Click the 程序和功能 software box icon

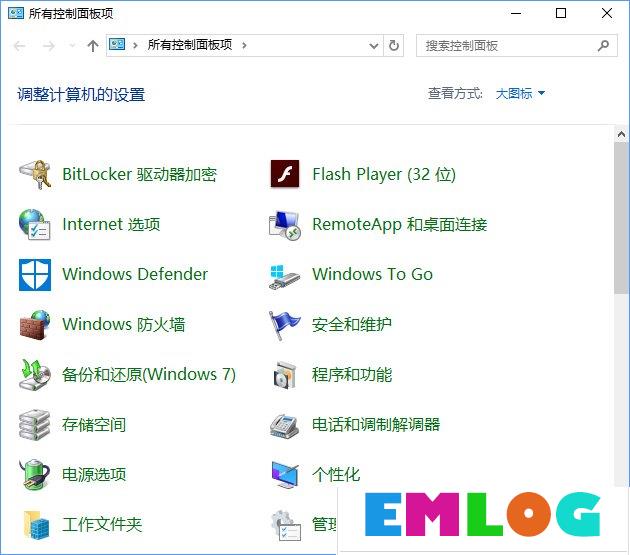tap(285, 375)
